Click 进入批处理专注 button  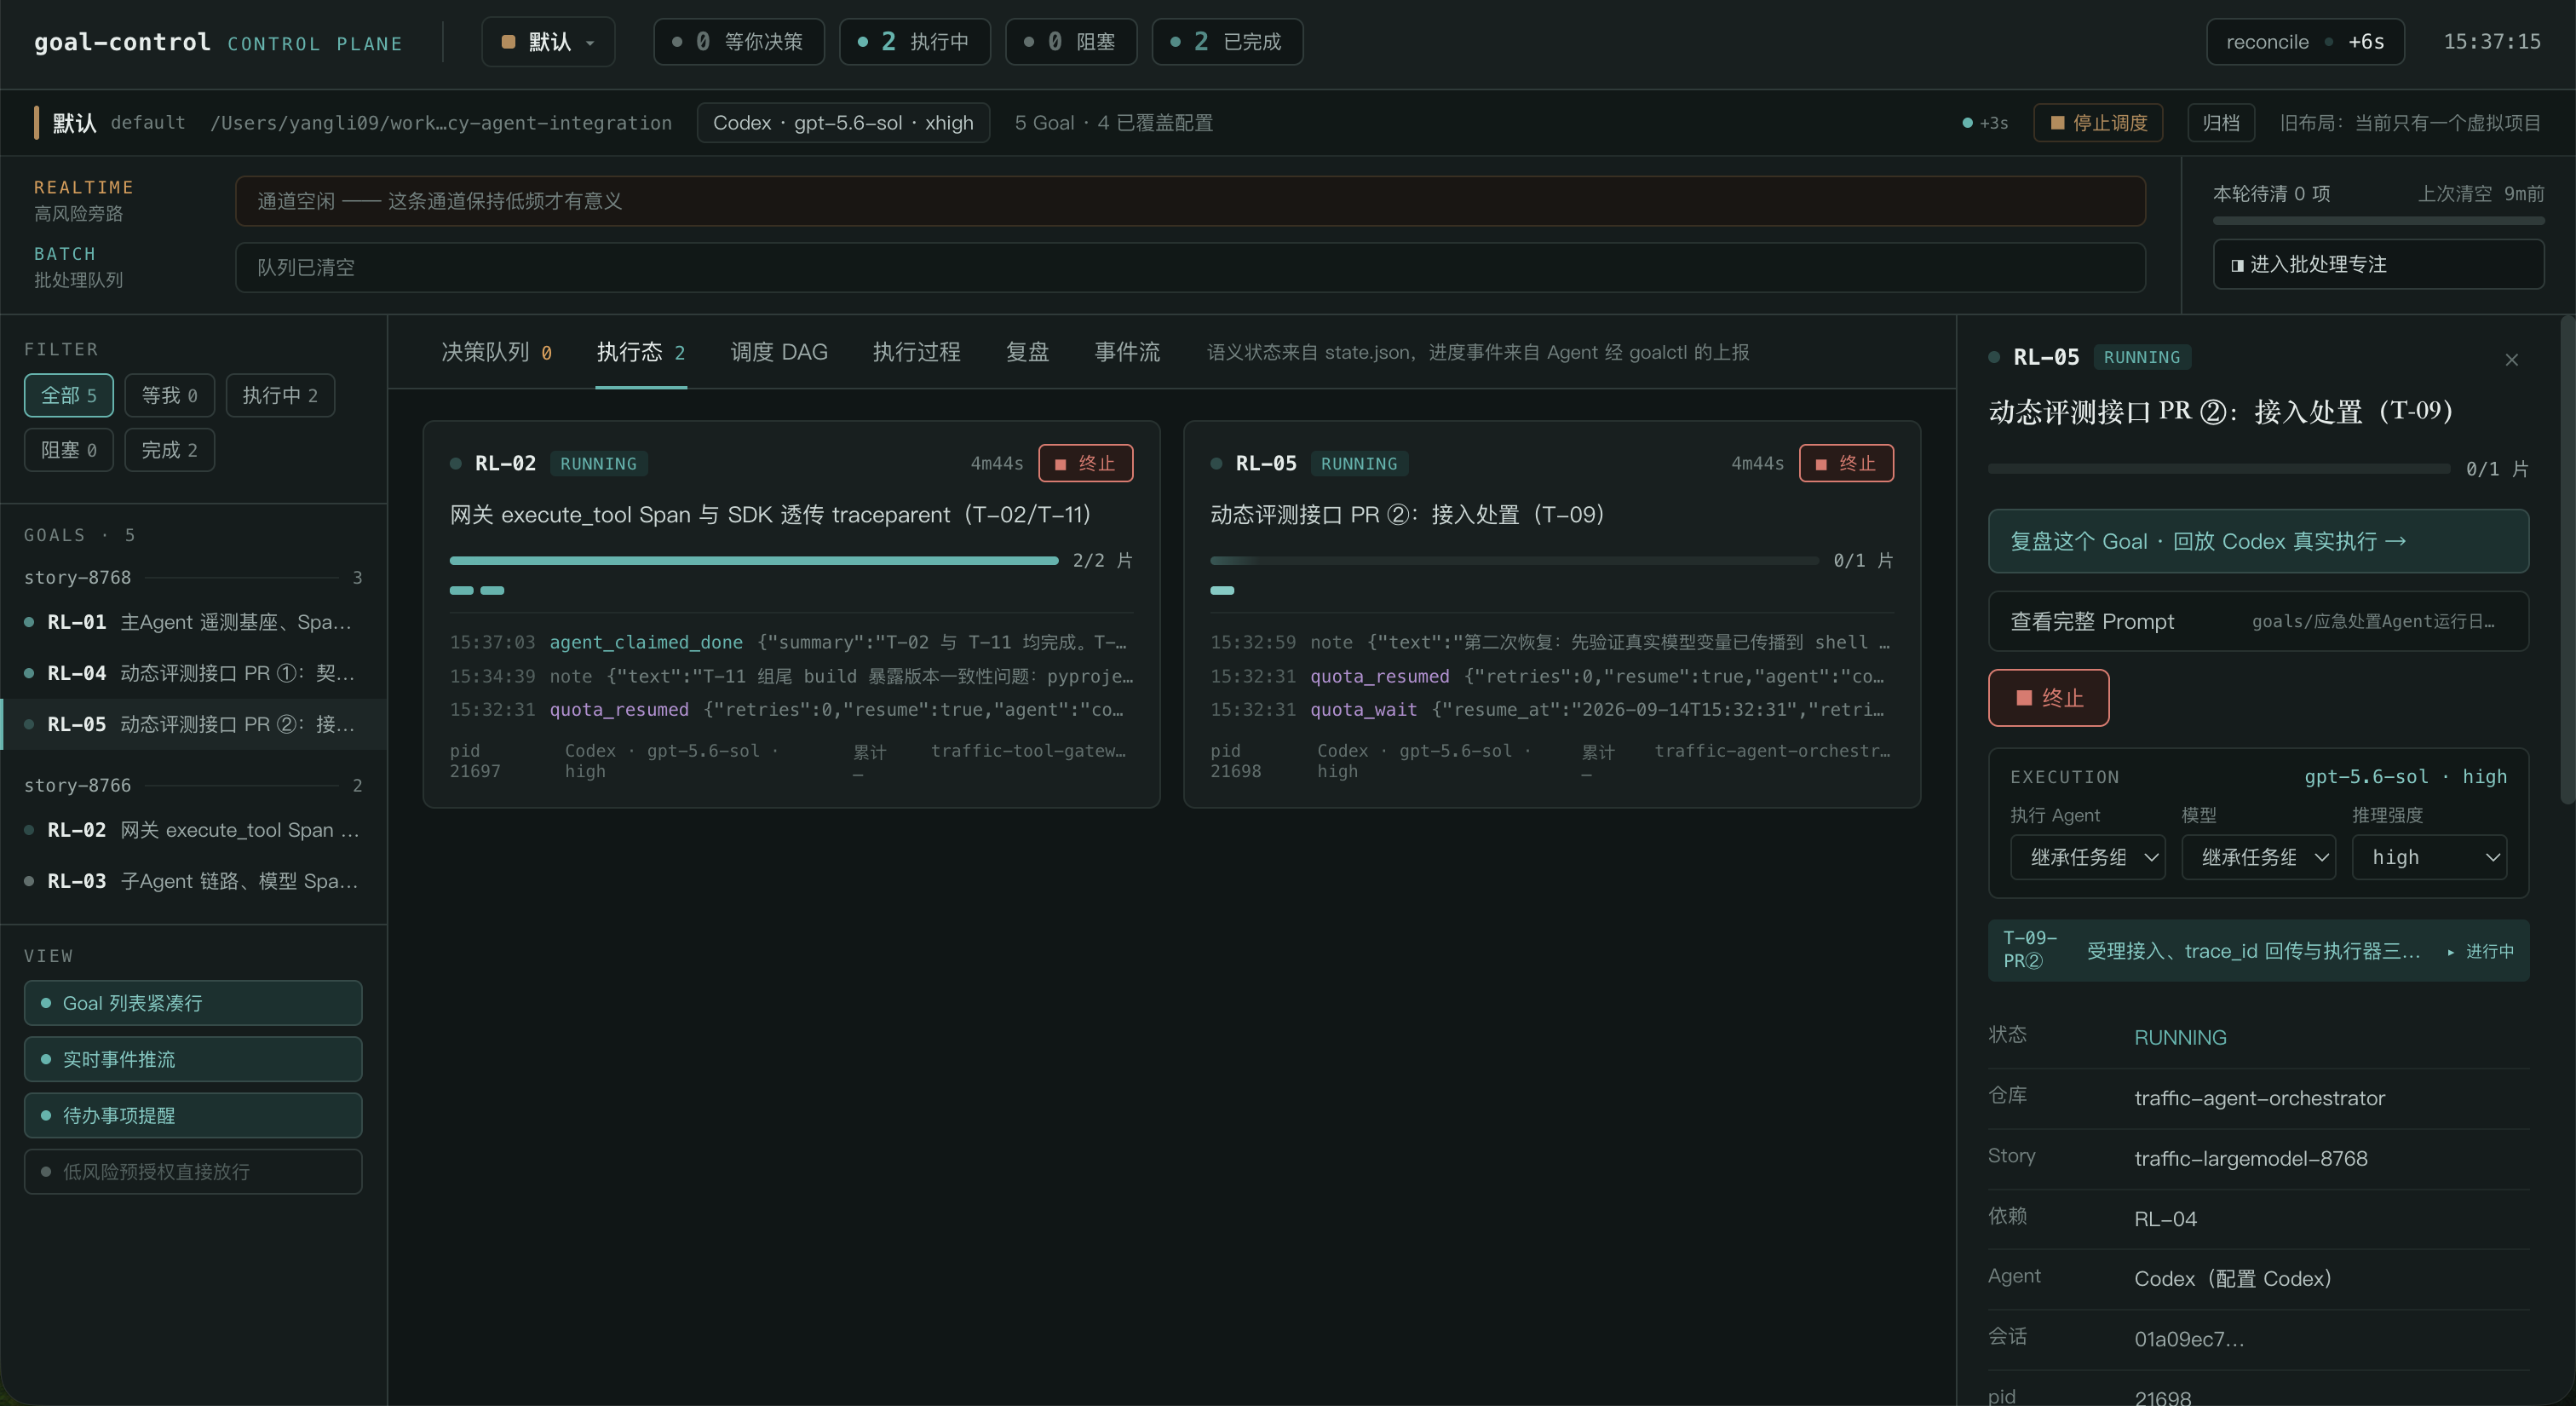2378,264
